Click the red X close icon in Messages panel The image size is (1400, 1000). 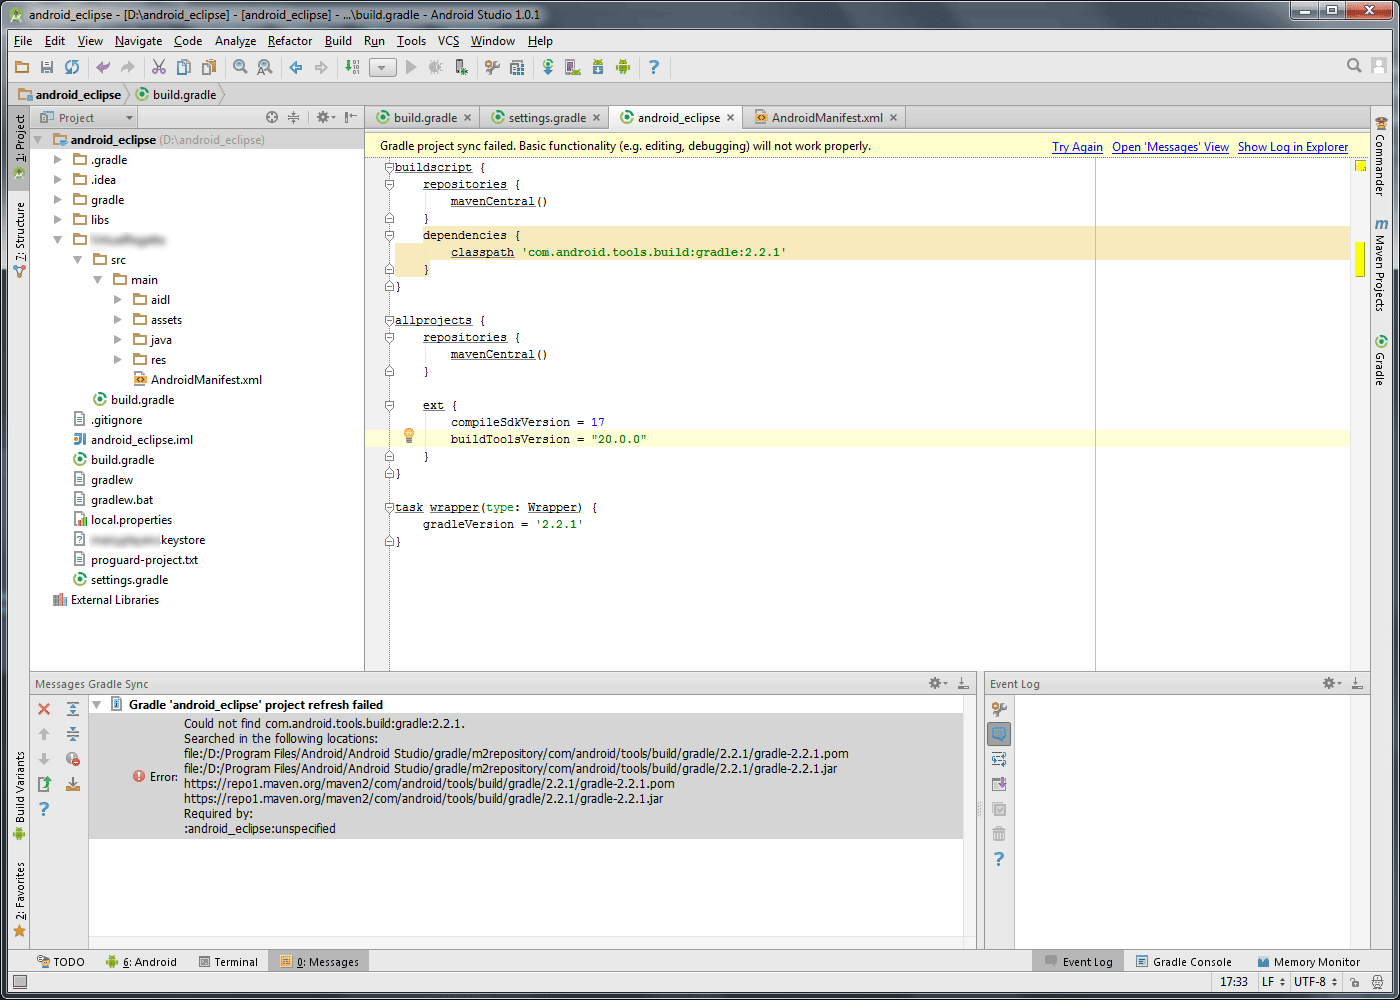point(44,709)
